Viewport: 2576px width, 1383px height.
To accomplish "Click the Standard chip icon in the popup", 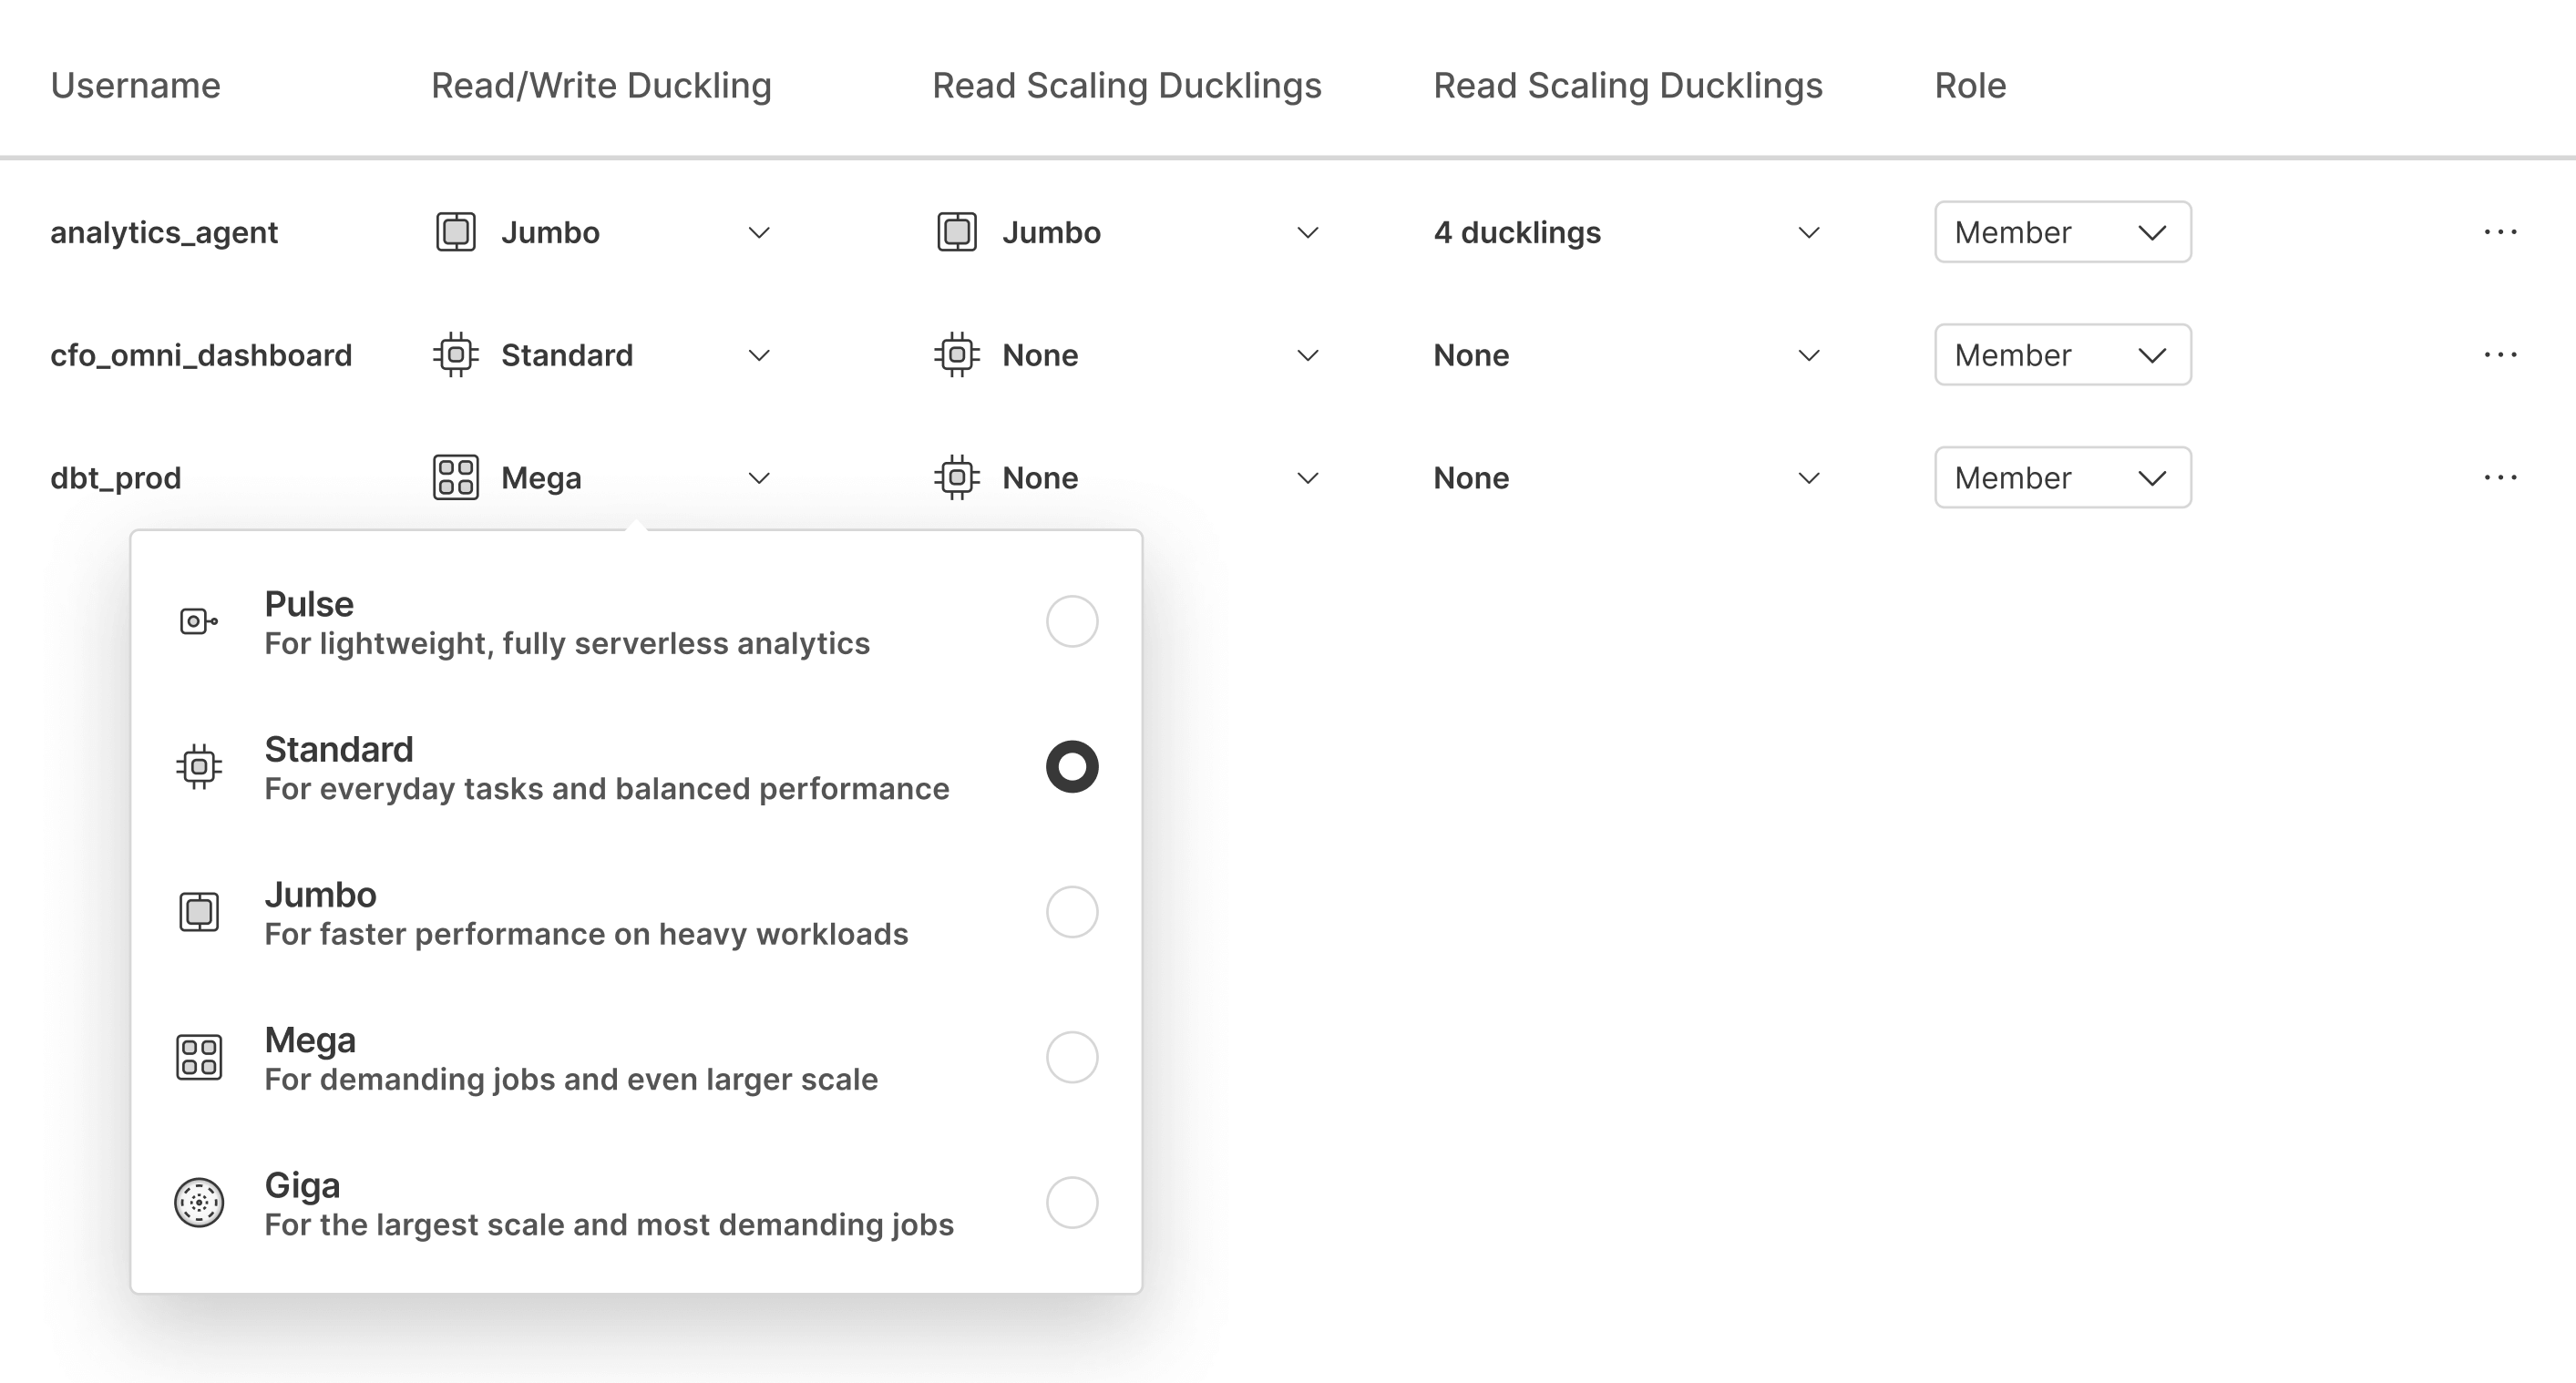I will pos(198,766).
